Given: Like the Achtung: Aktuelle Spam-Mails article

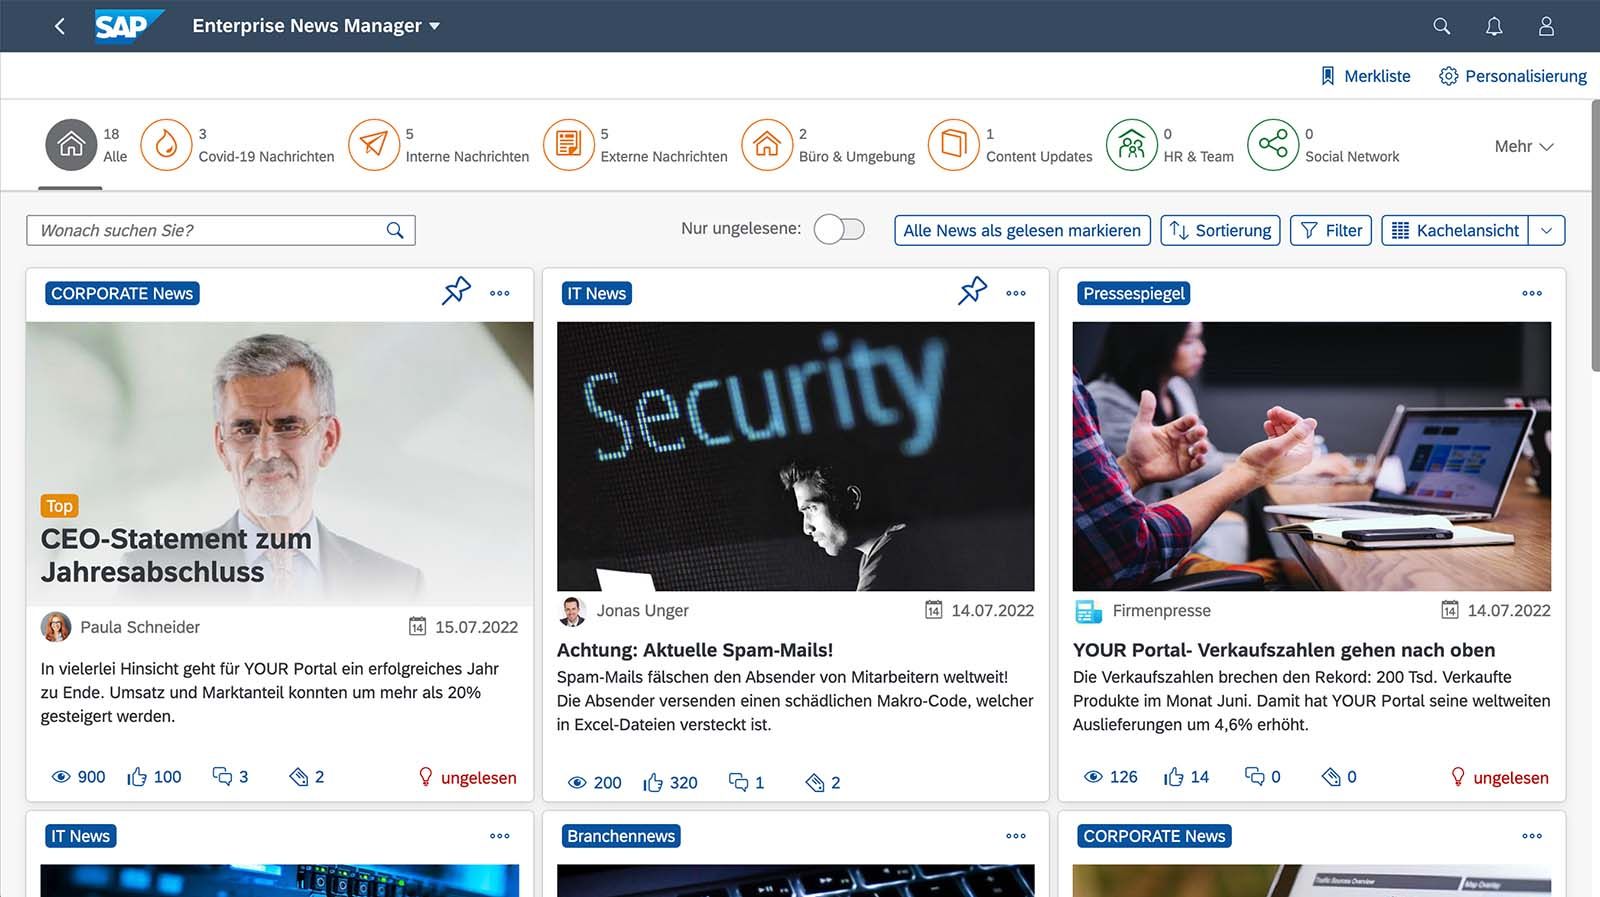Looking at the screenshot, I should coord(653,782).
